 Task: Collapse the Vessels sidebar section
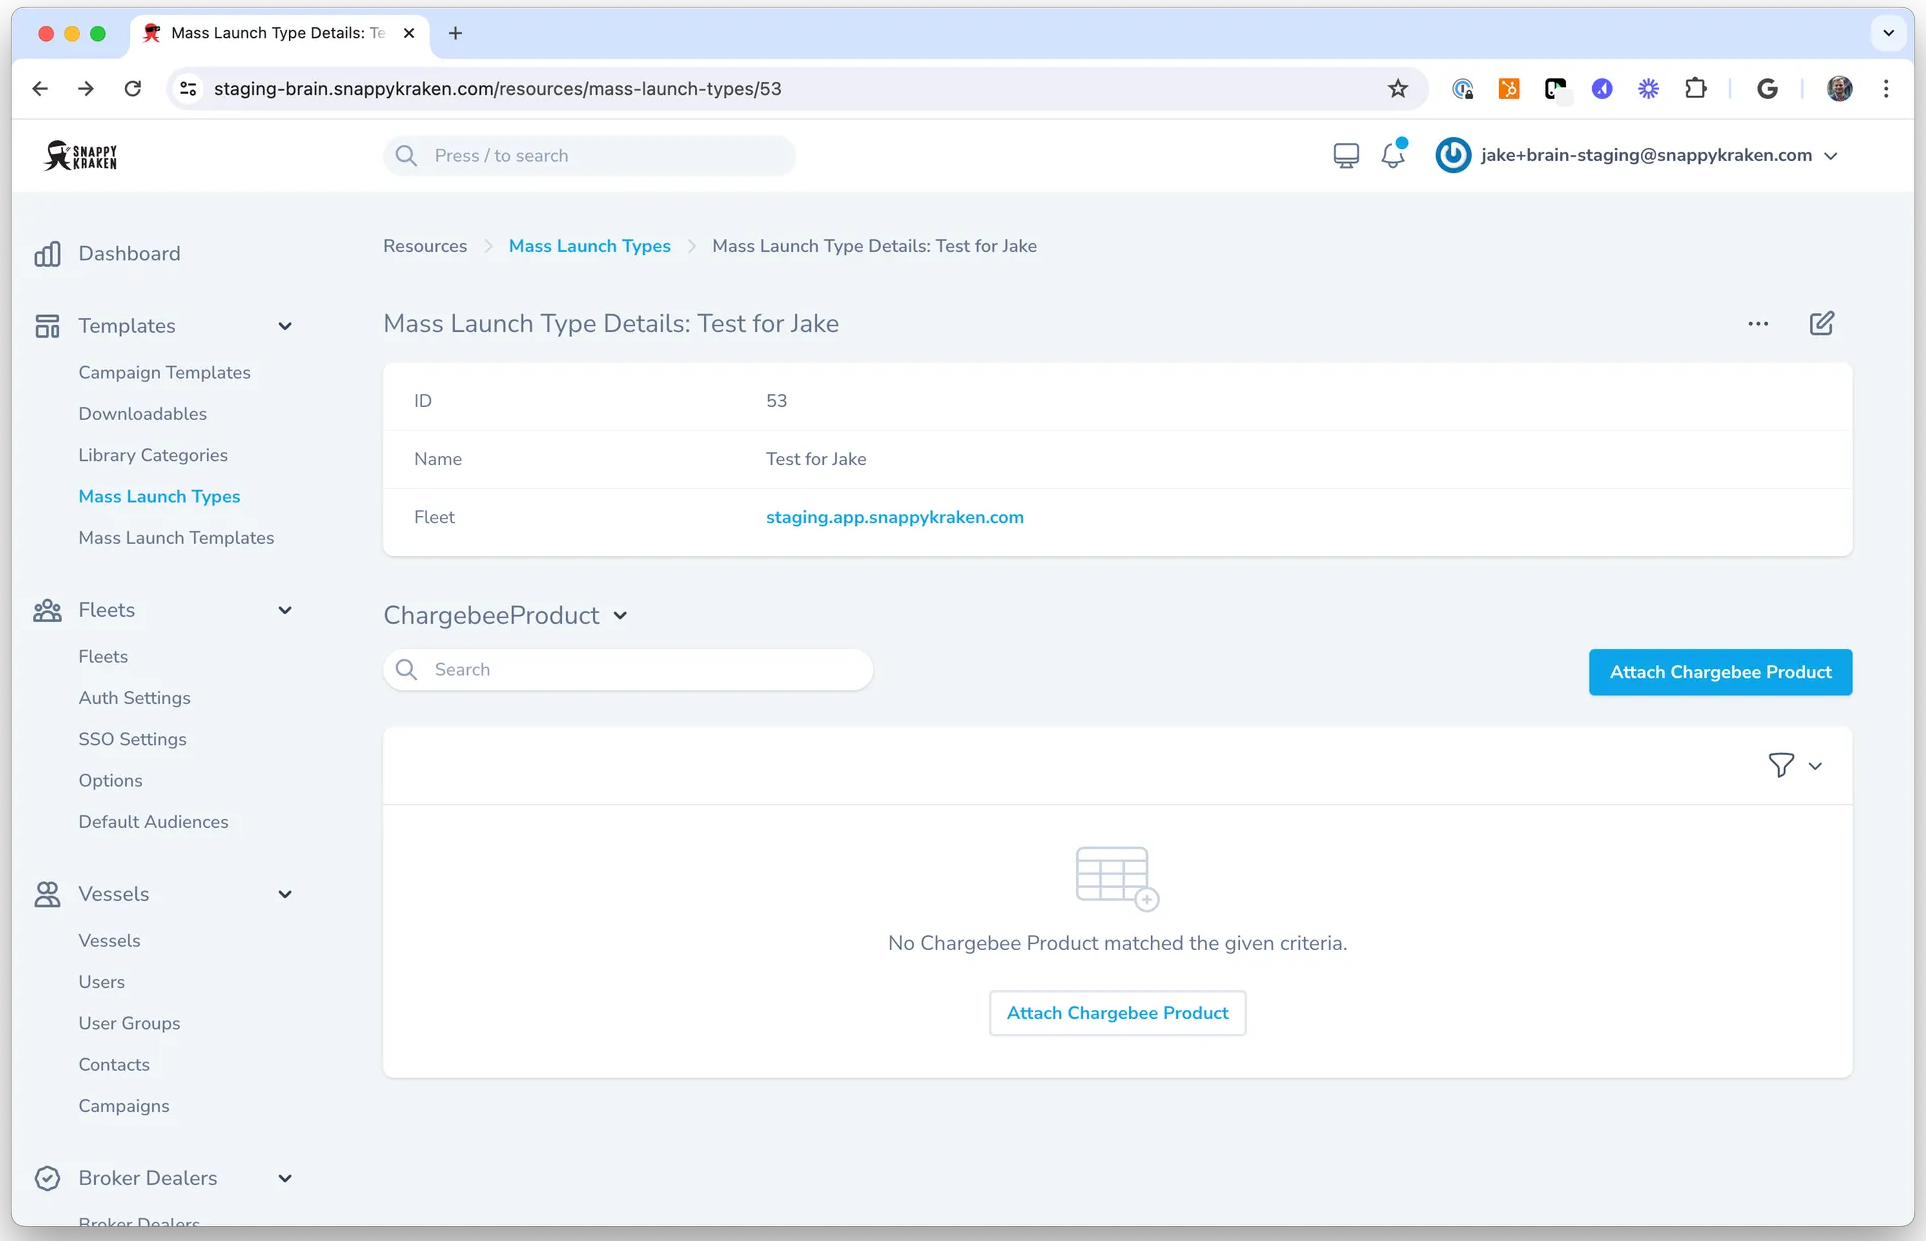tap(285, 894)
